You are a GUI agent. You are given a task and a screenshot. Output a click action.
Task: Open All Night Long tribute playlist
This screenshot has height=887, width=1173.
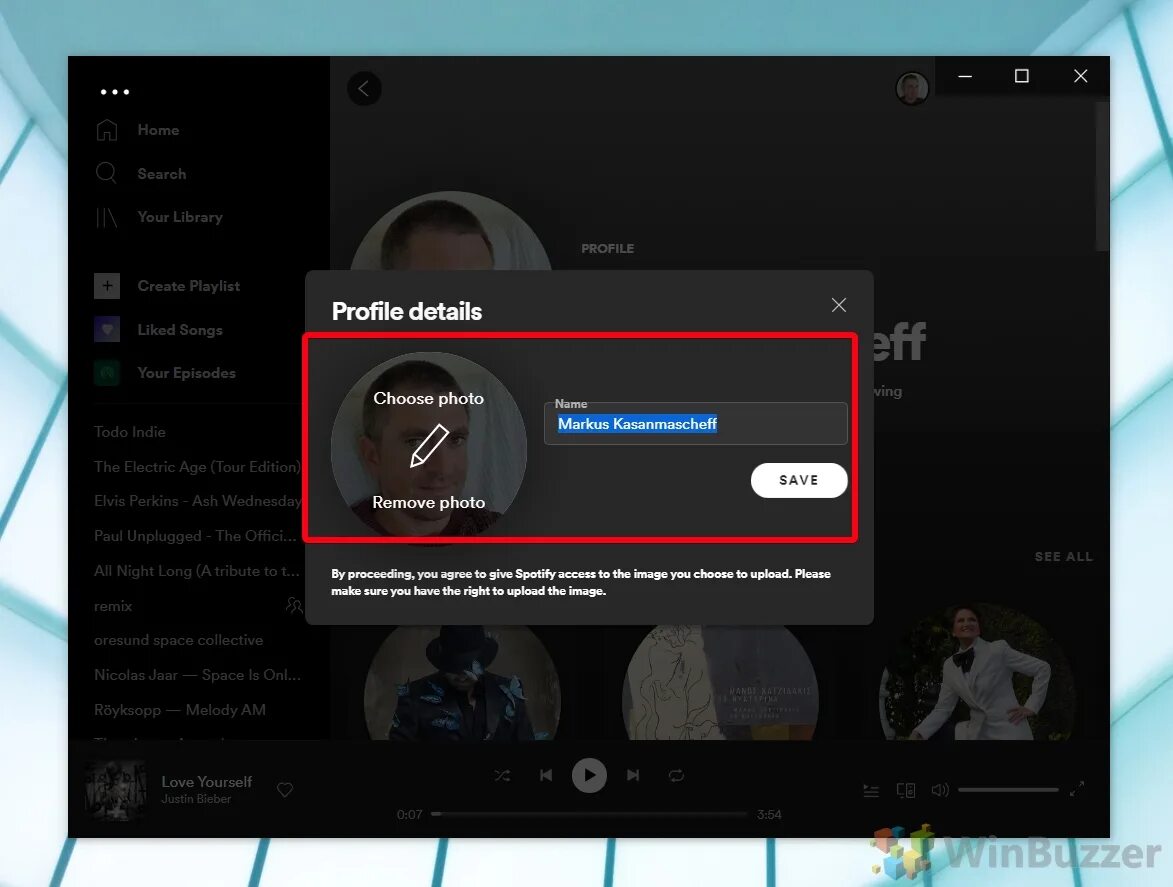point(196,571)
